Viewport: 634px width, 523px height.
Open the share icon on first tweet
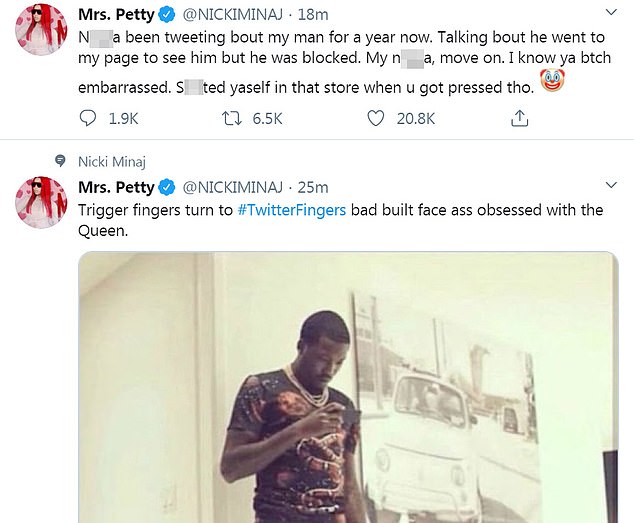[x=519, y=119]
